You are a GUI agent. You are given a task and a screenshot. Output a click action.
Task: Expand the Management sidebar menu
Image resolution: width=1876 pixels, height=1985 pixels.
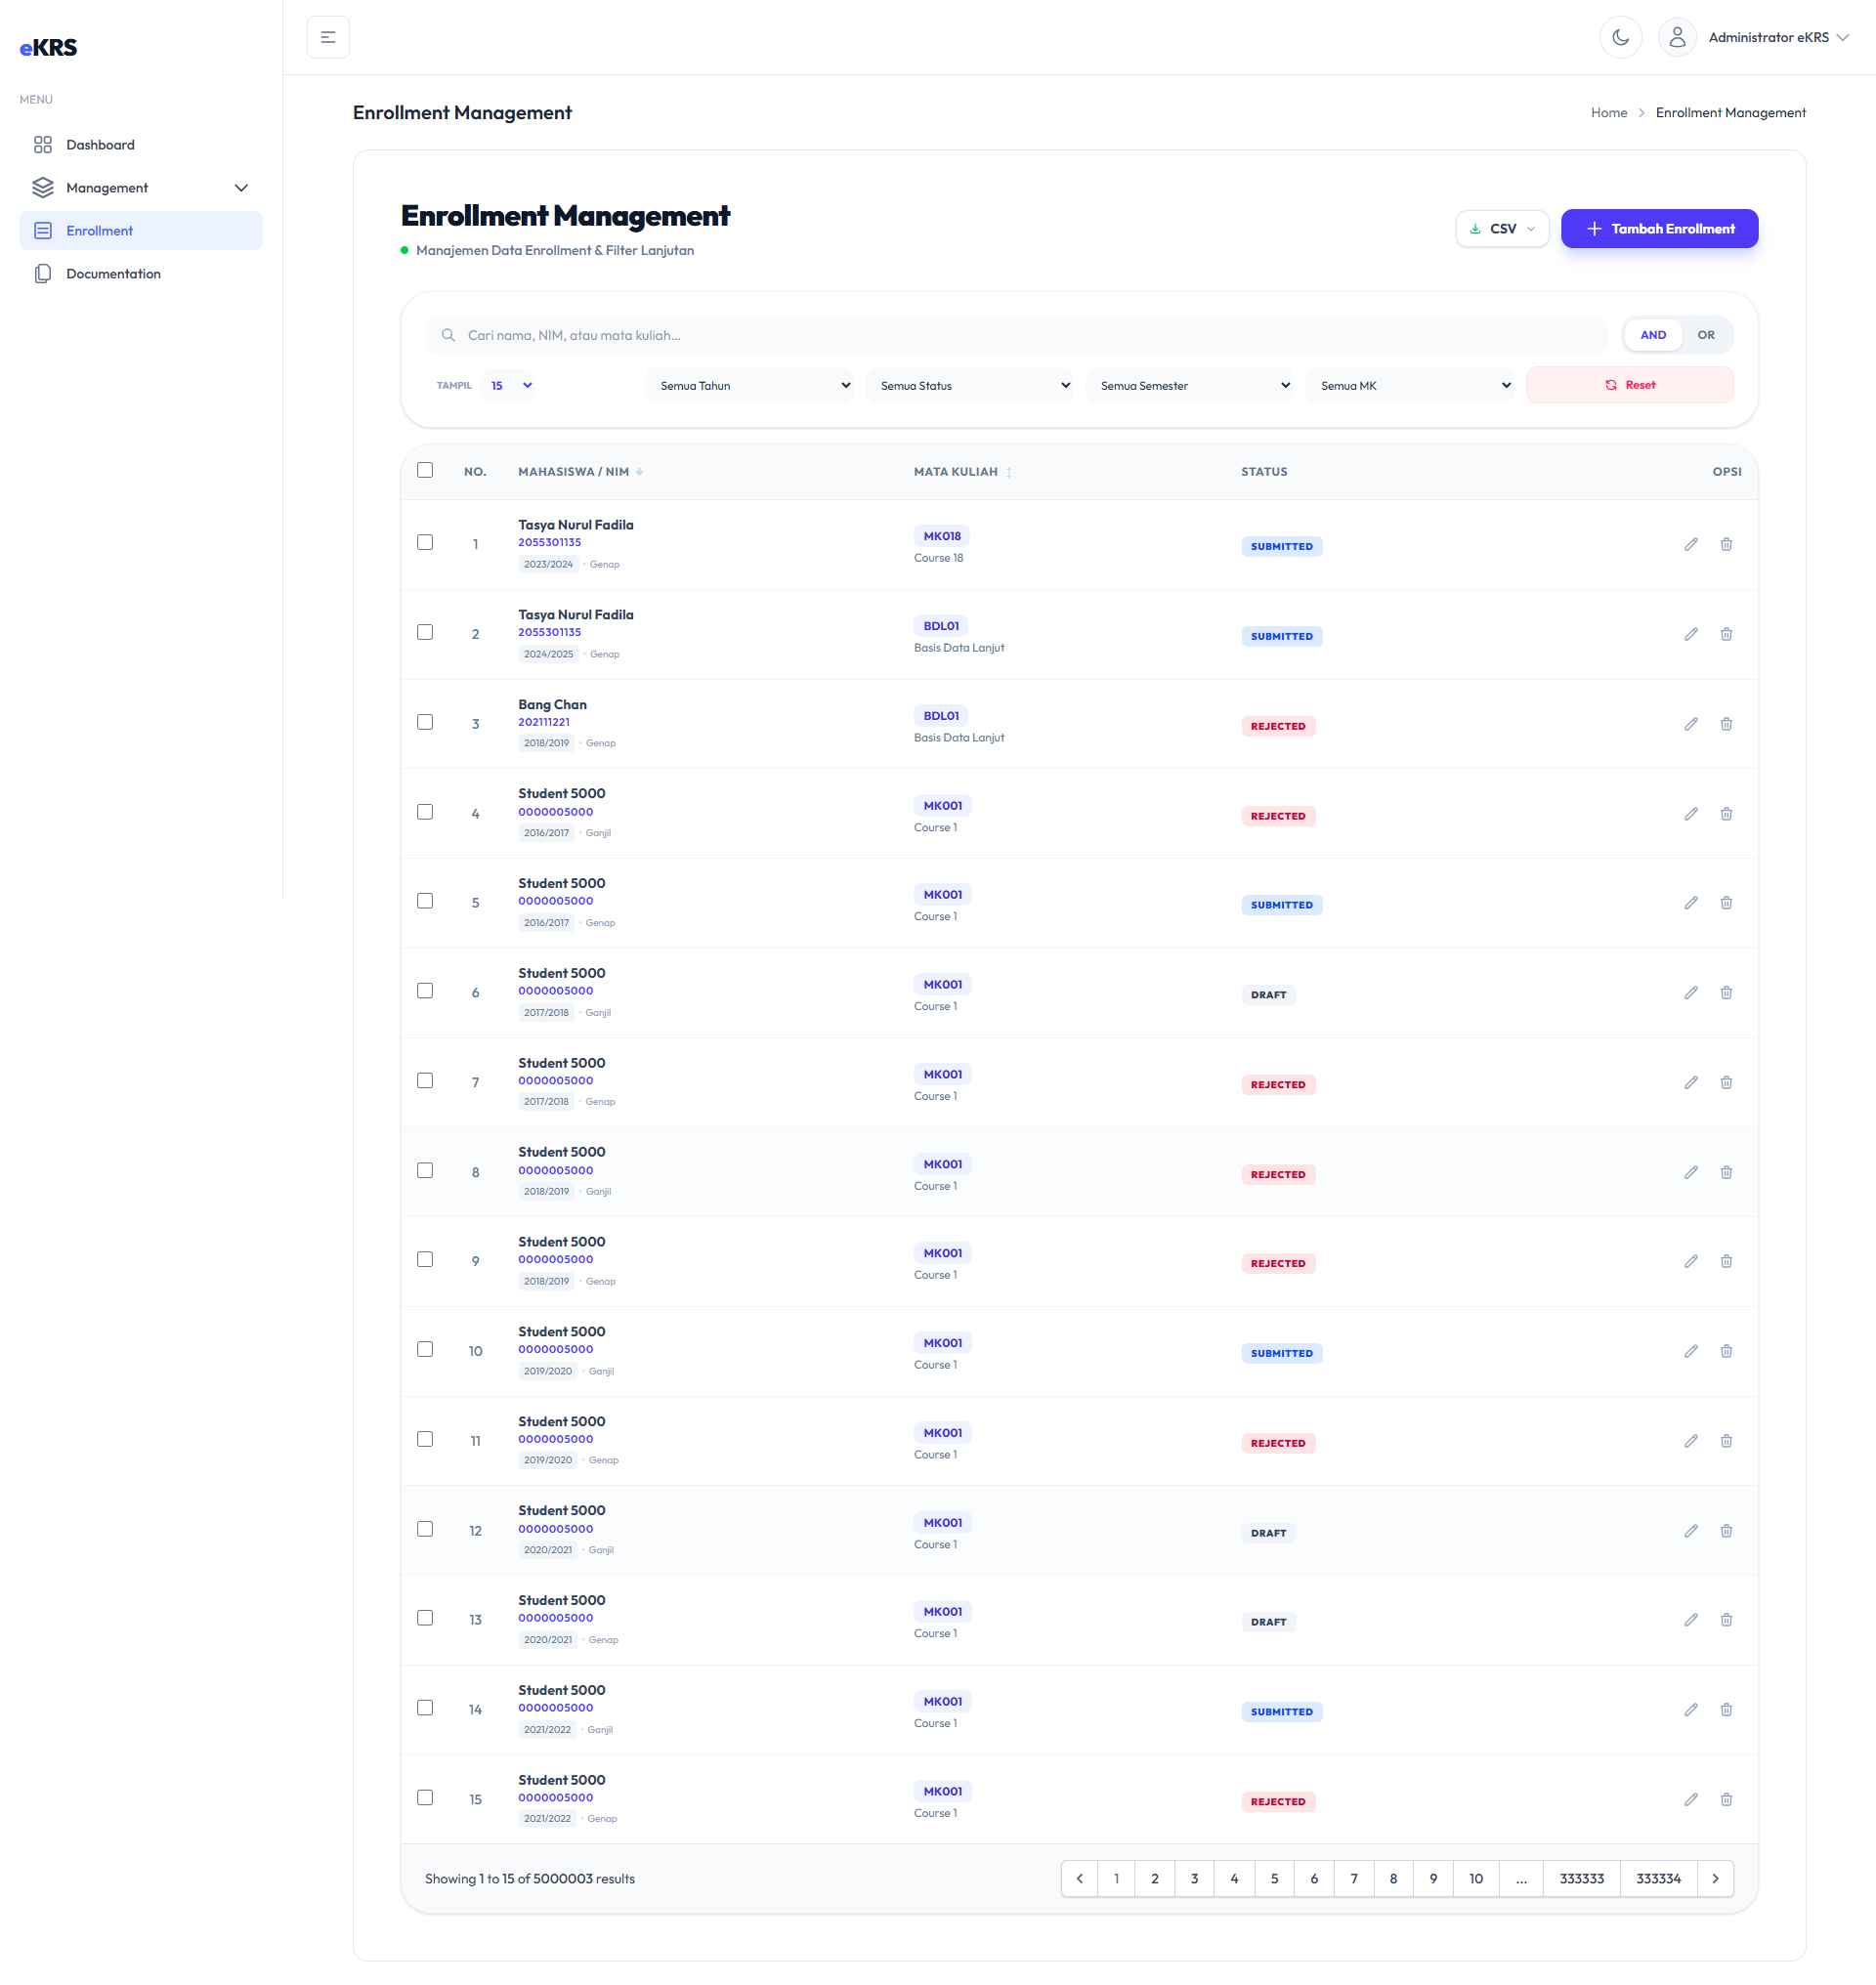tap(141, 188)
